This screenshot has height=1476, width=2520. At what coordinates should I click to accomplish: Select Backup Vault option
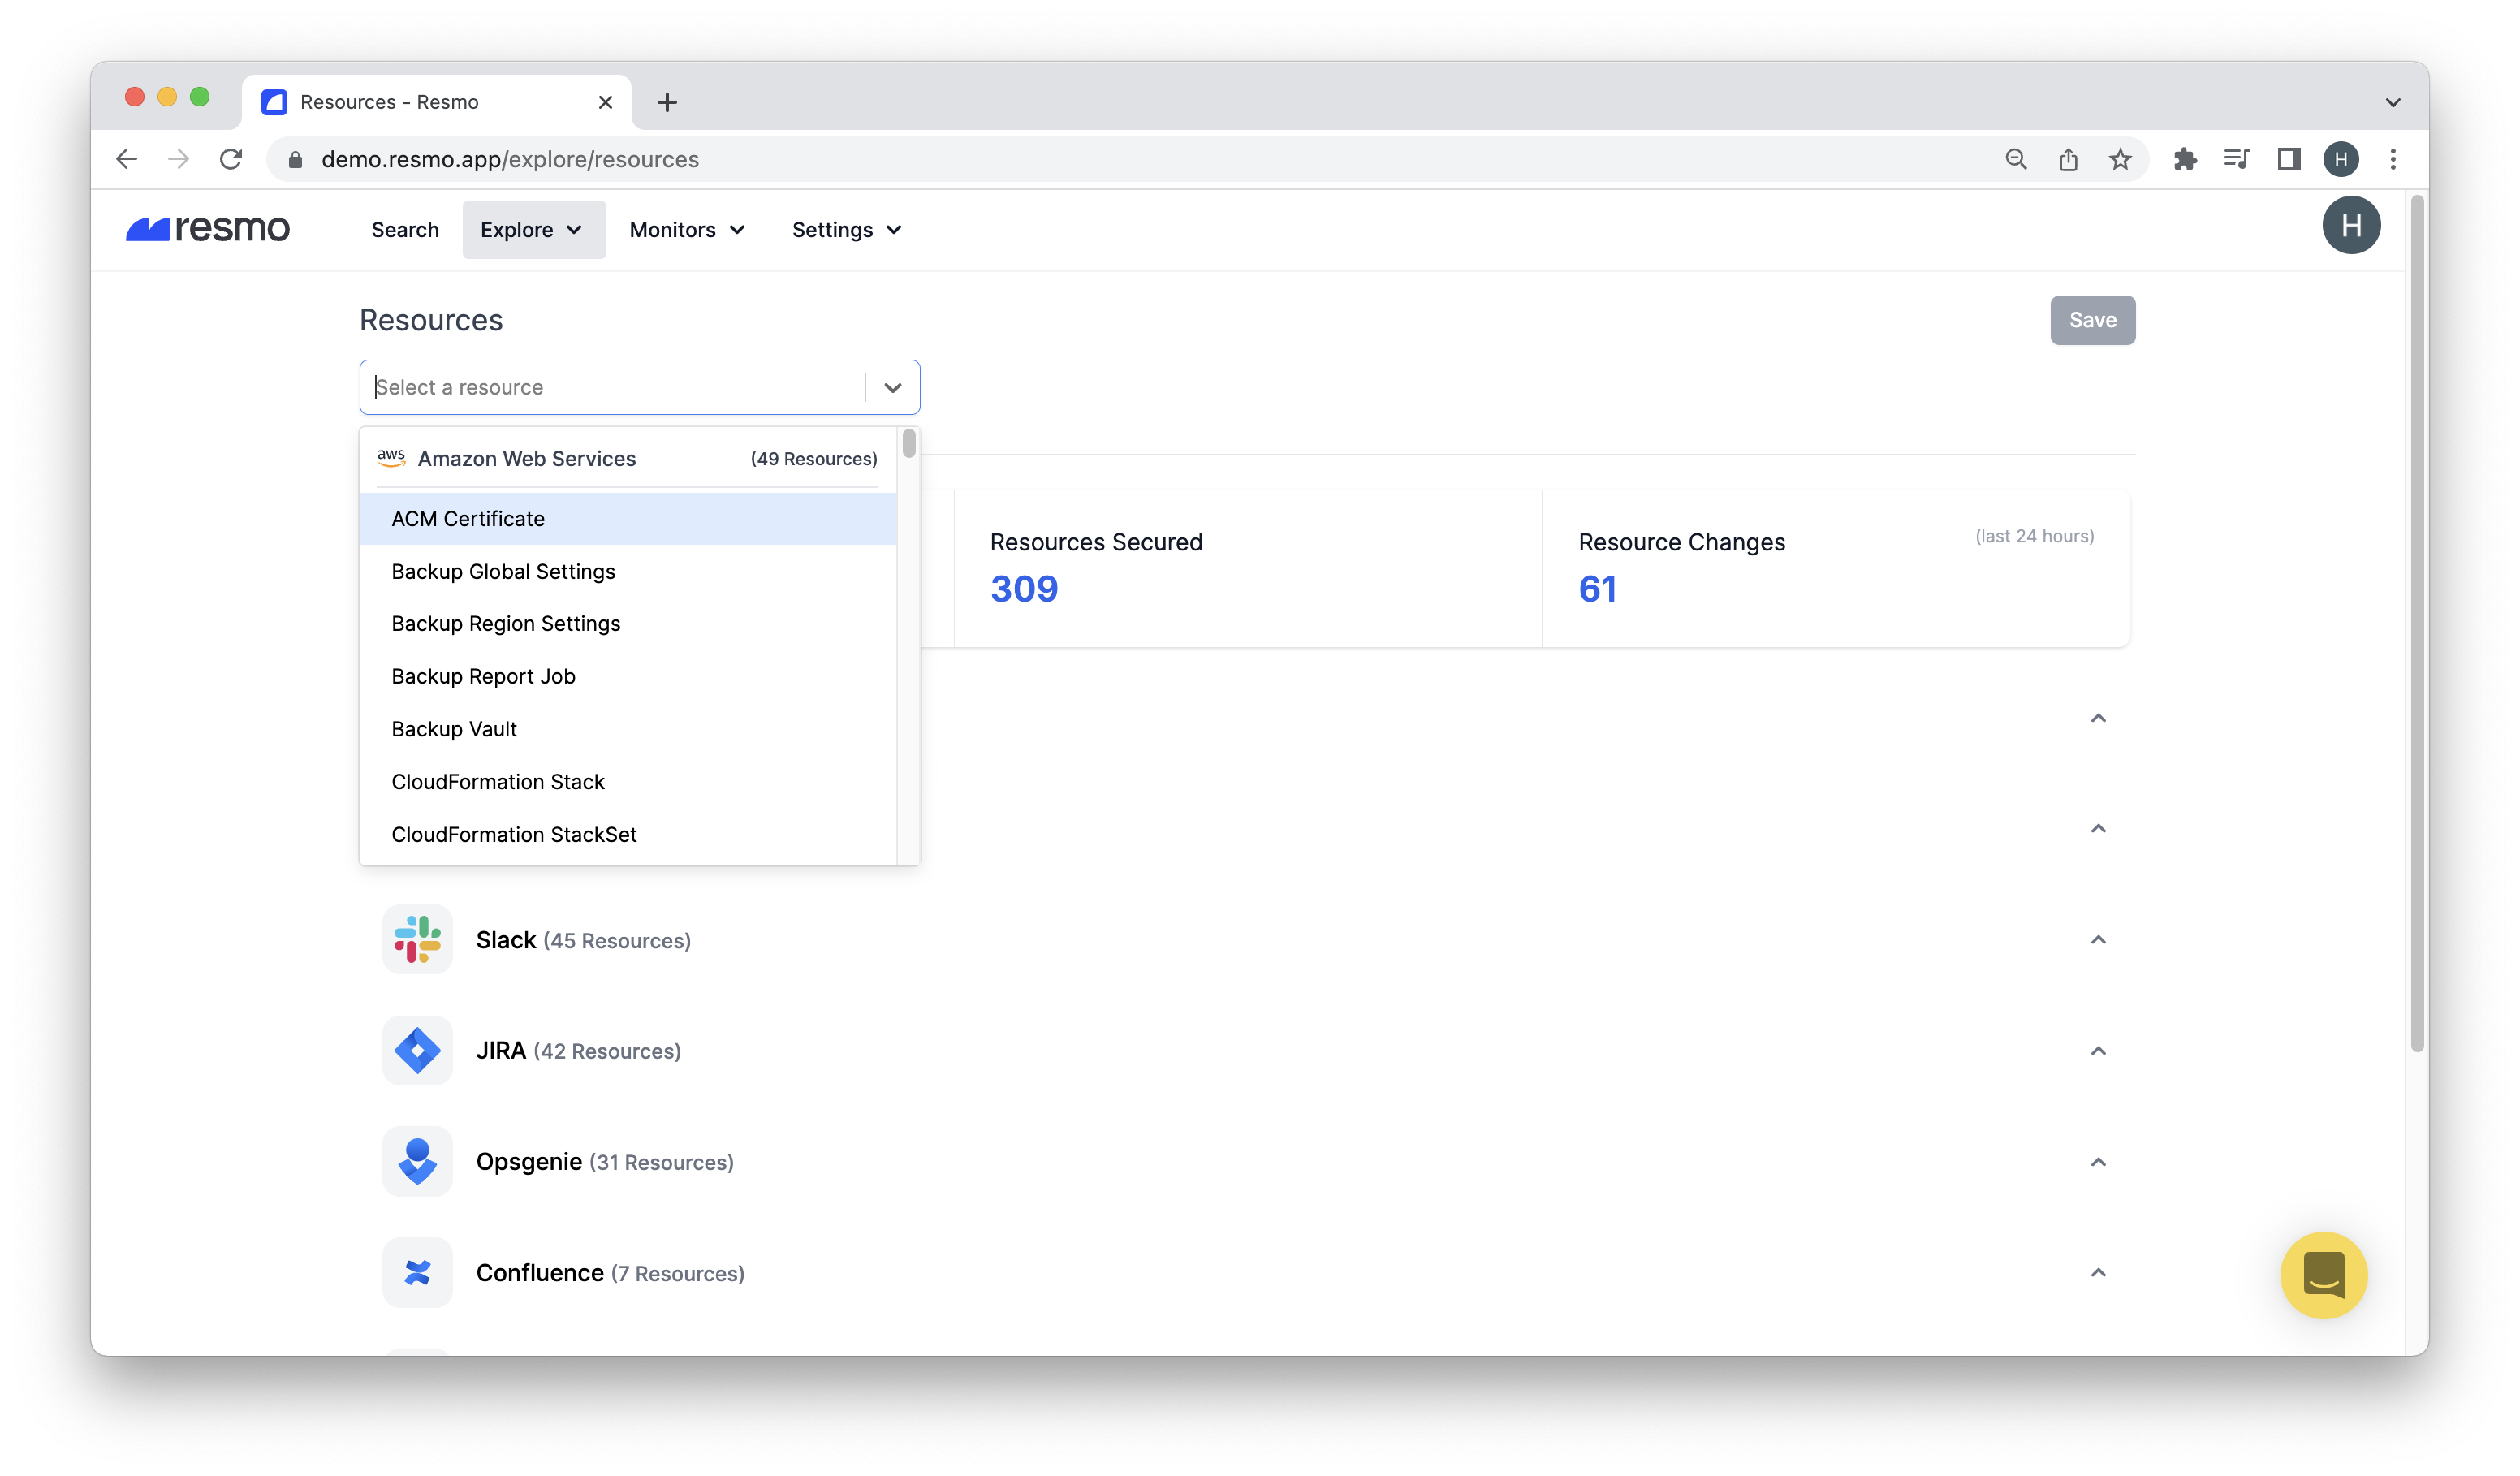[x=627, y=729]
